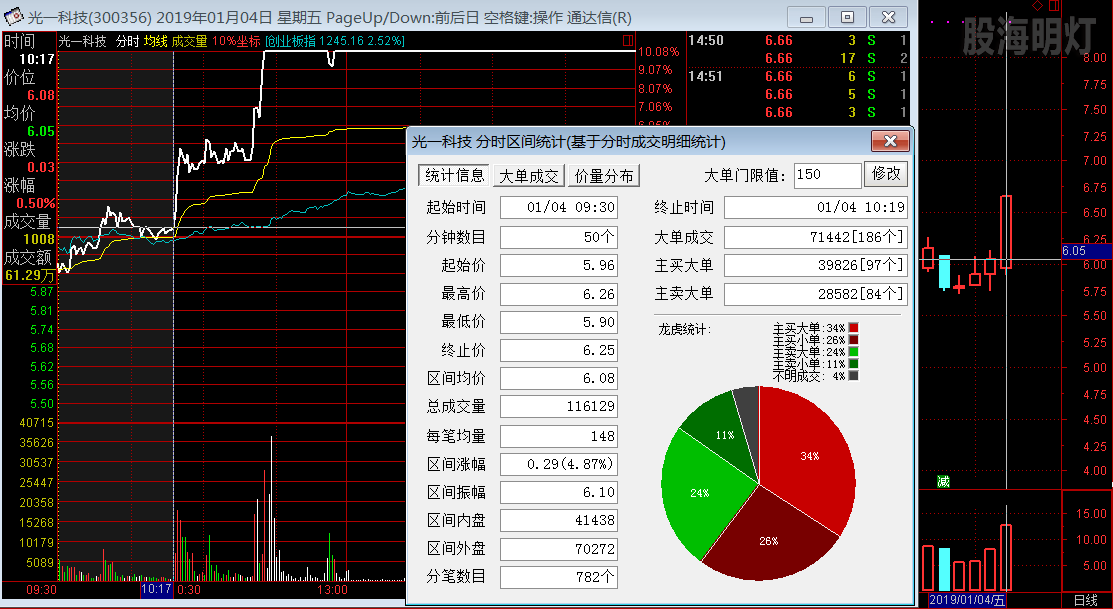Click 创业板指 index label
Screen dimensions: 1113x609
[334, 41]
